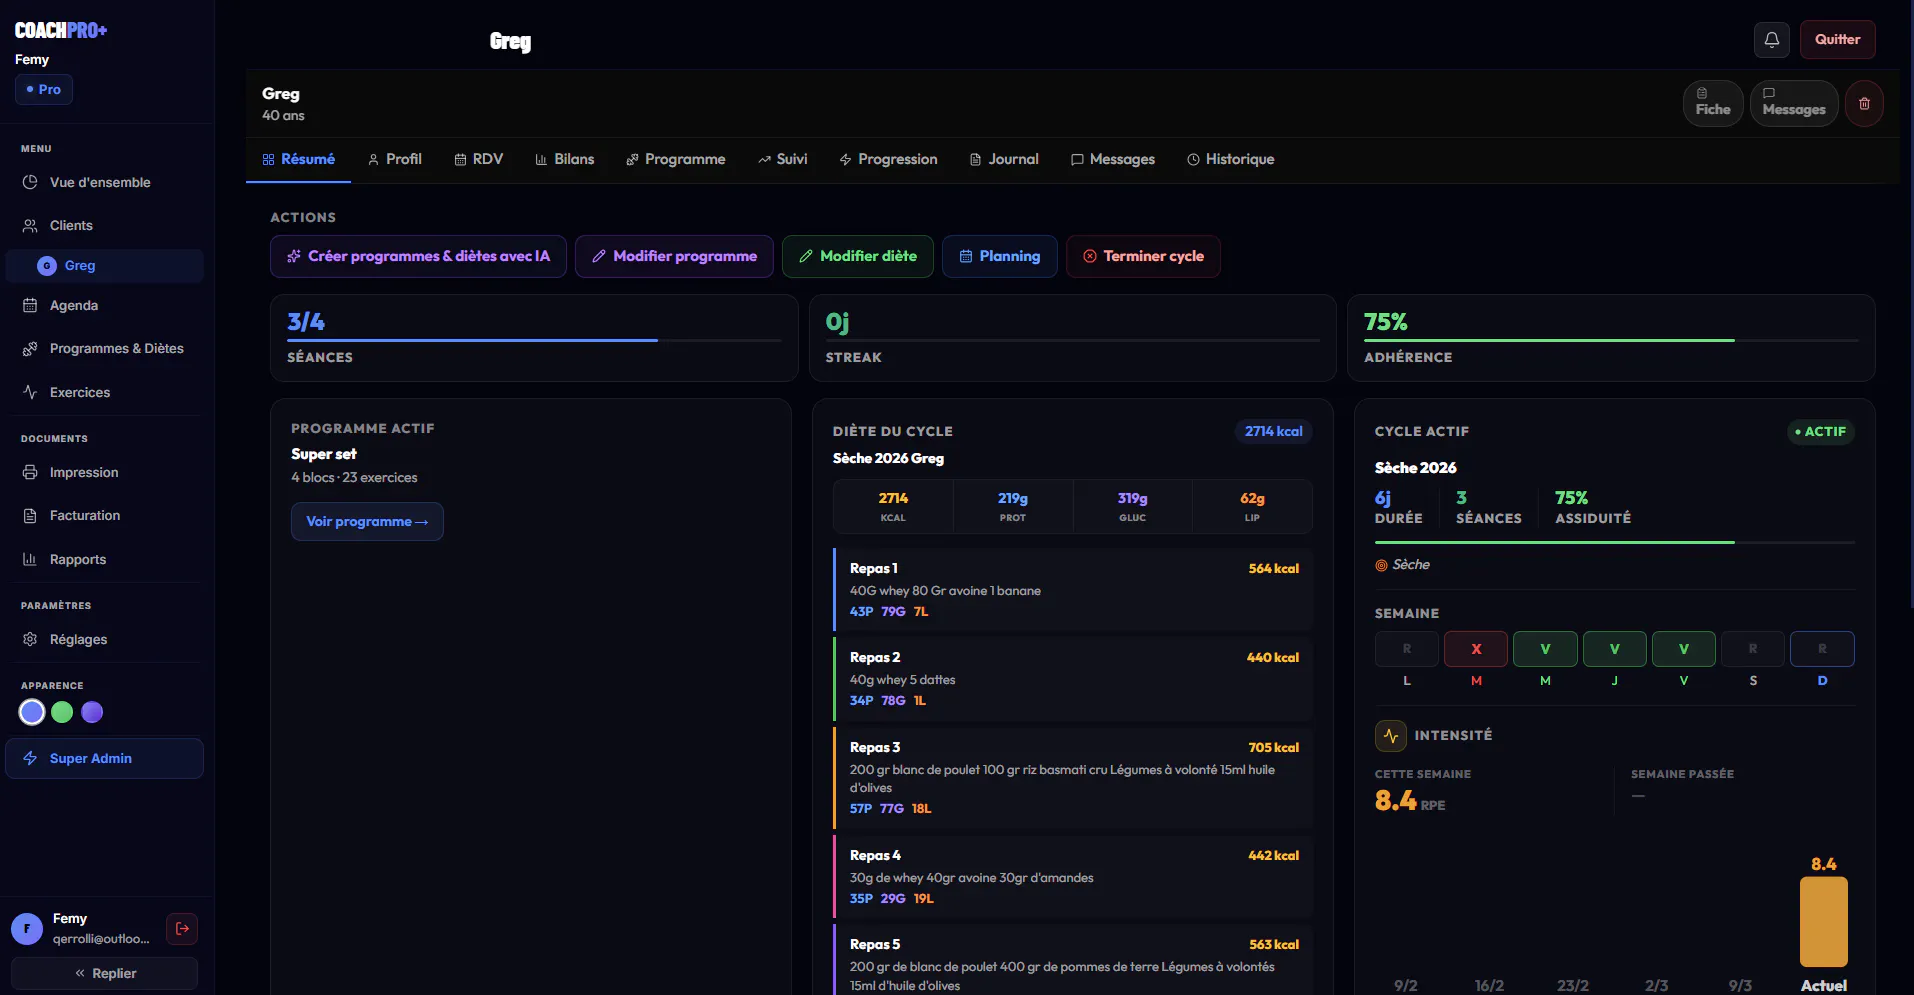The height and width of the screenshot is (995, 1914).
Task: Click the red trash delete client icon
Action: [x=1864, y=103]
